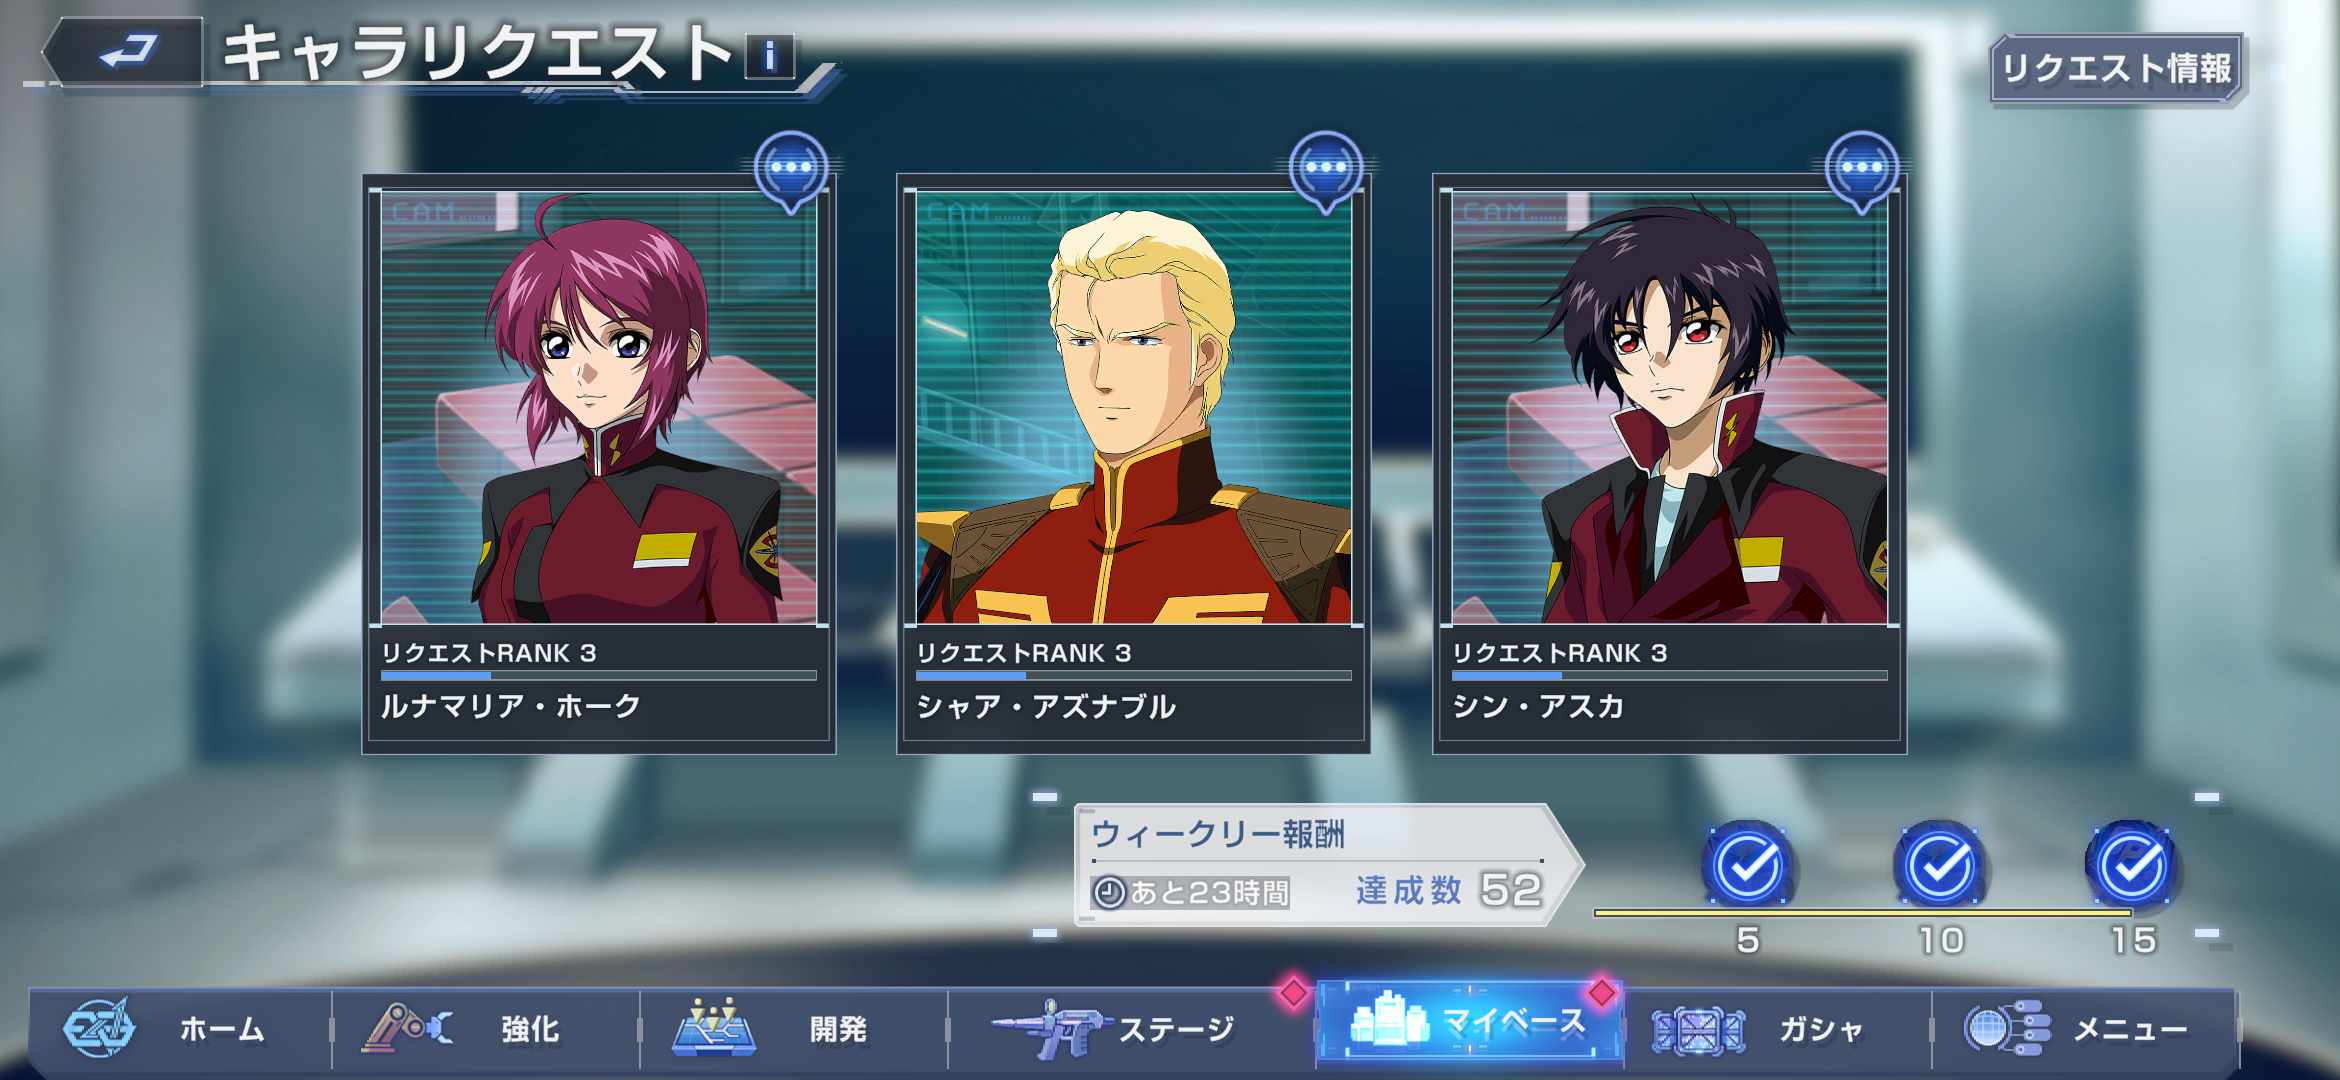Tap speech bubble above シャア・アズナブル card

(1326, 172)
